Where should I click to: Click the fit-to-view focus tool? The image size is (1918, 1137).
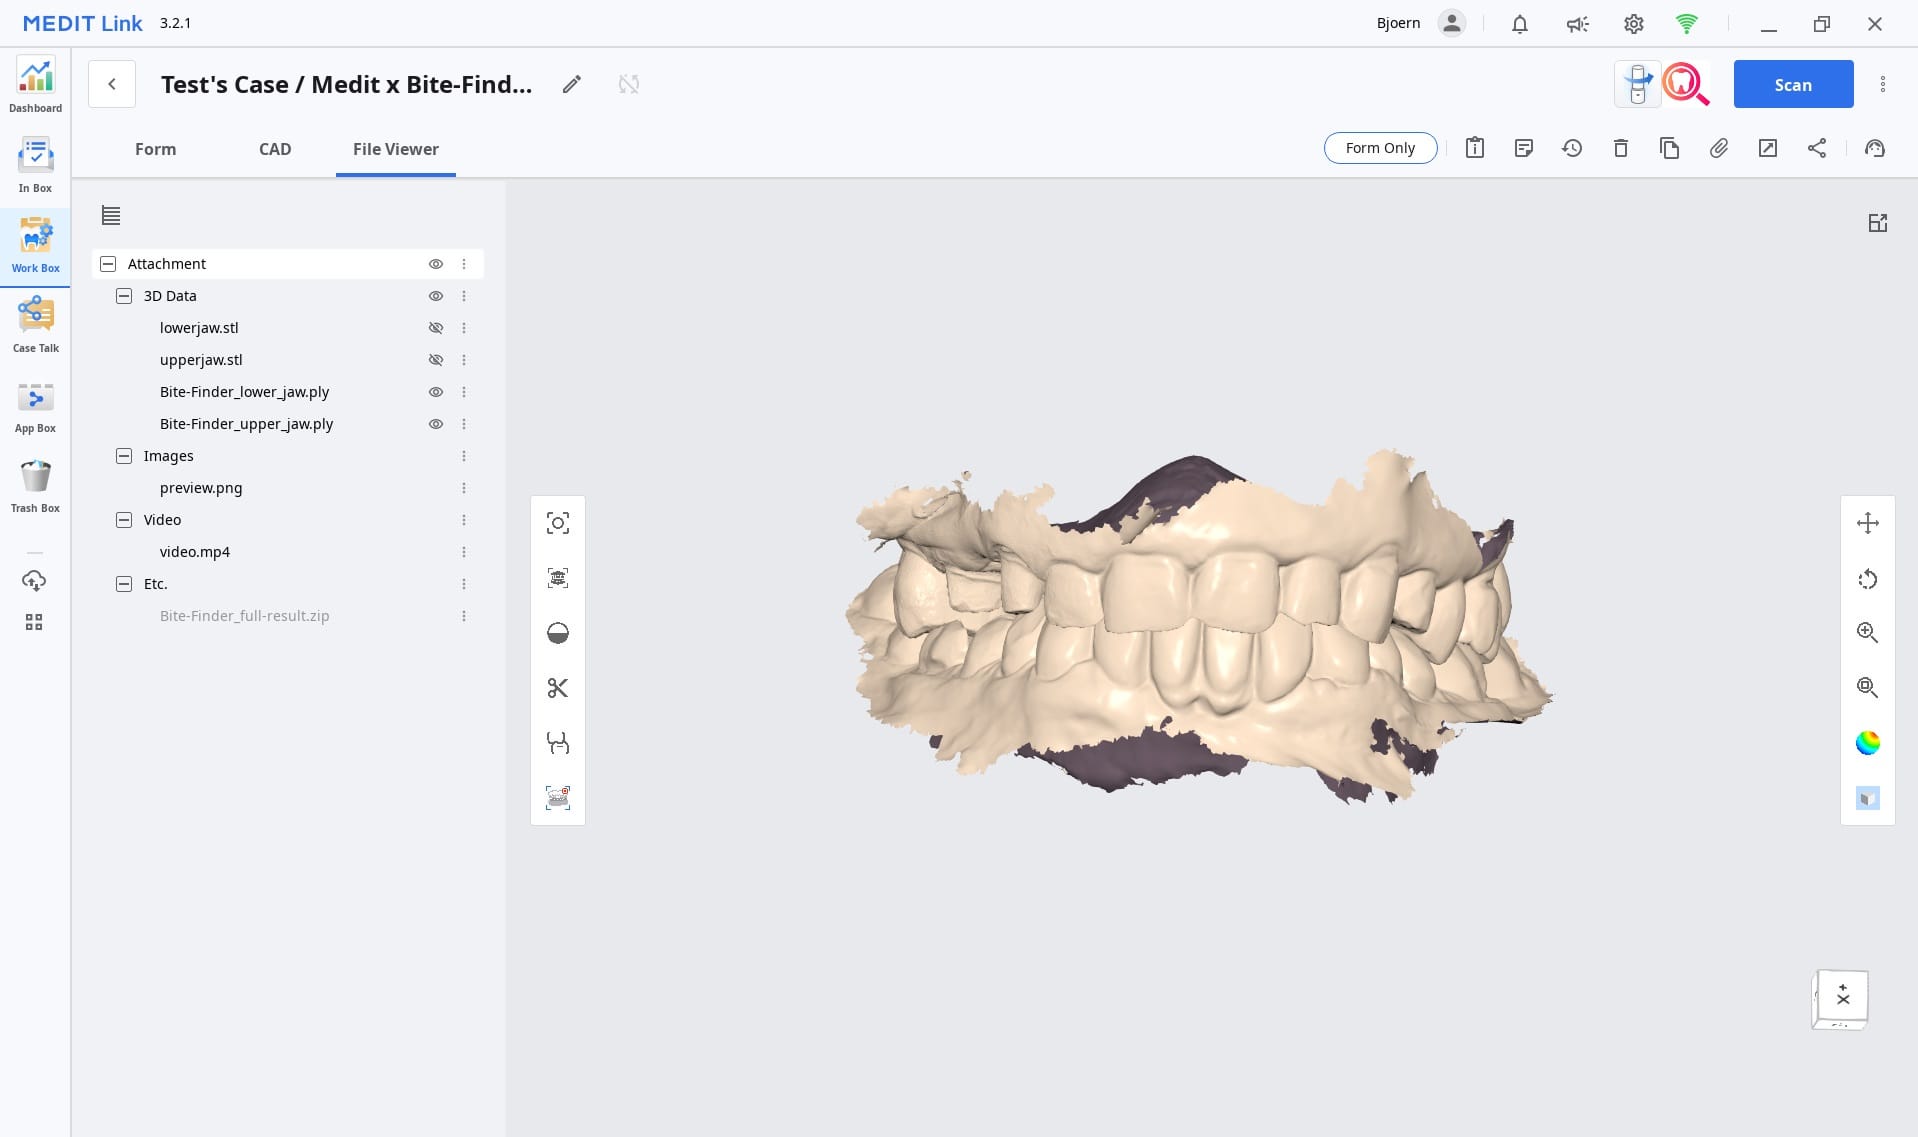[x=558, y=523]
